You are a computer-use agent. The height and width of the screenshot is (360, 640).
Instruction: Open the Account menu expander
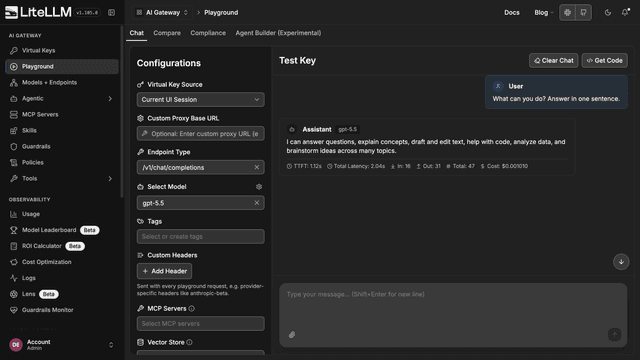coord(111,345)
